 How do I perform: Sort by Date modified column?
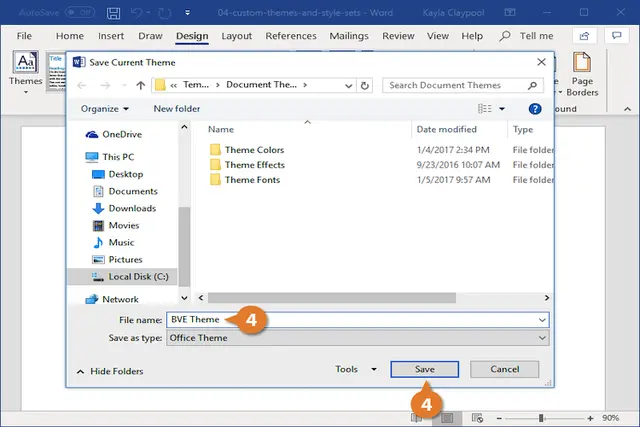447,130
